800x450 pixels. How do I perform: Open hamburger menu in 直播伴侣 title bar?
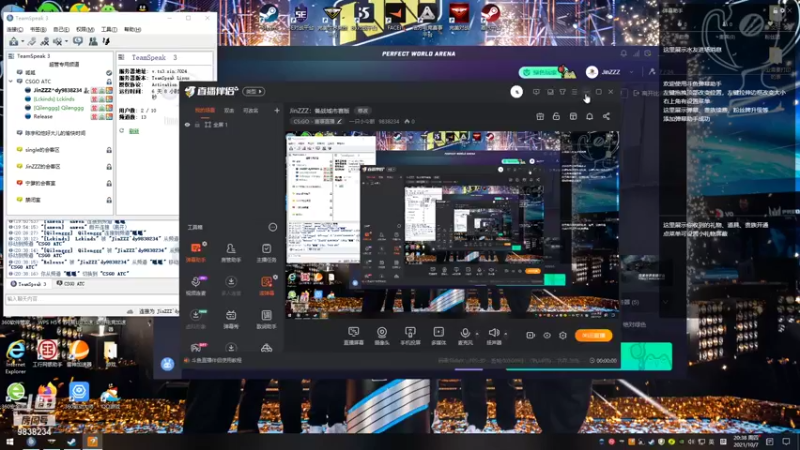[x=574, y=92]
